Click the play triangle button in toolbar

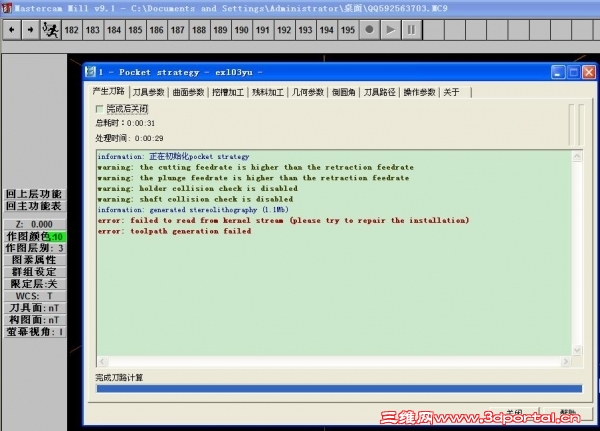click(x=391, y=29)
